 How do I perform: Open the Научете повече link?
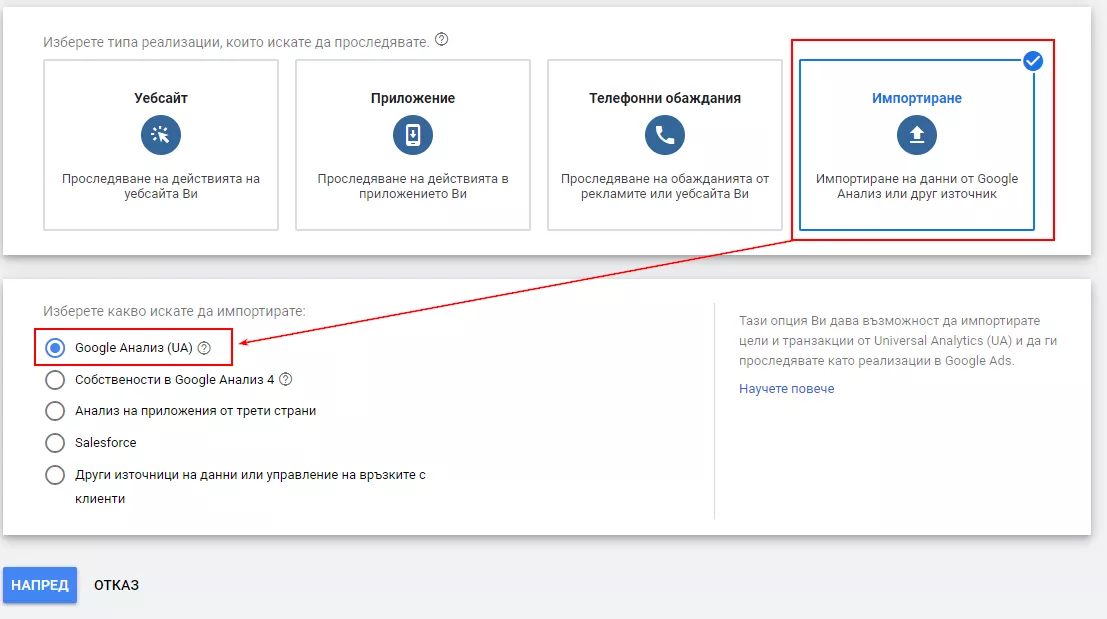pyautogui.click(x=786, y=389)
